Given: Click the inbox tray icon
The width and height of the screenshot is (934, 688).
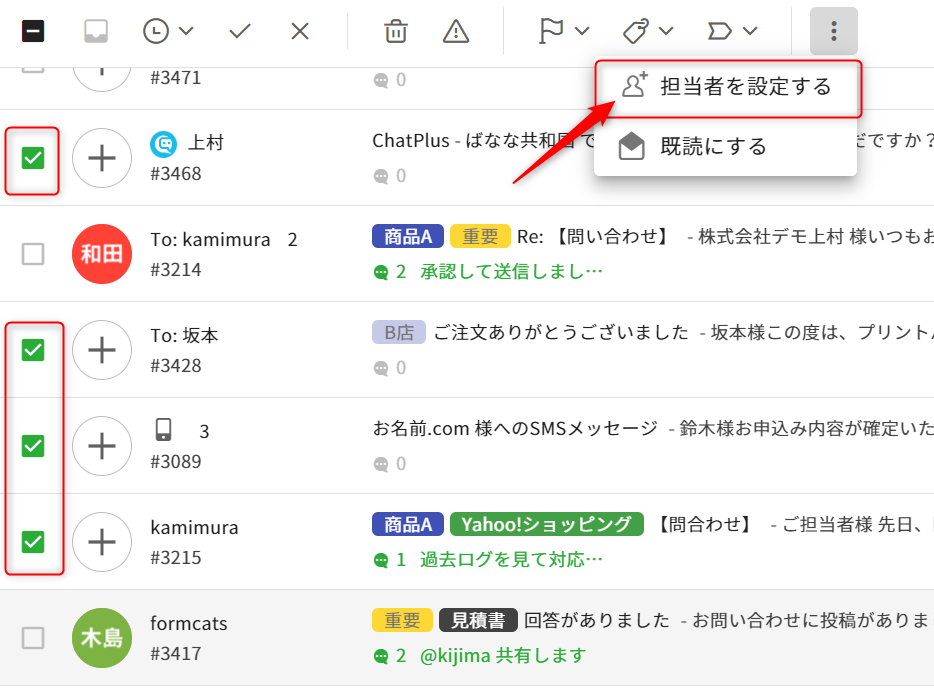Looking at the screenshot, I should [96, 31].
